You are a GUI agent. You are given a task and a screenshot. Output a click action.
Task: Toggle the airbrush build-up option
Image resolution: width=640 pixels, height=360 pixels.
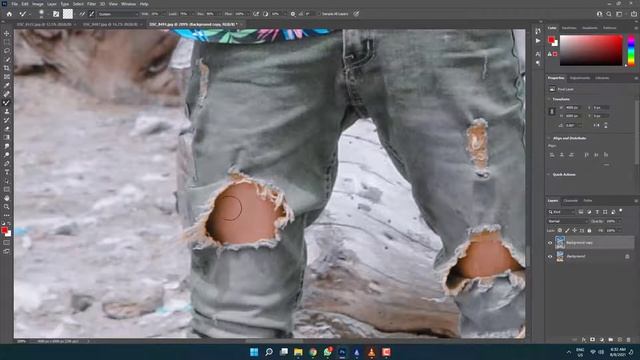(x=256, y=14)
